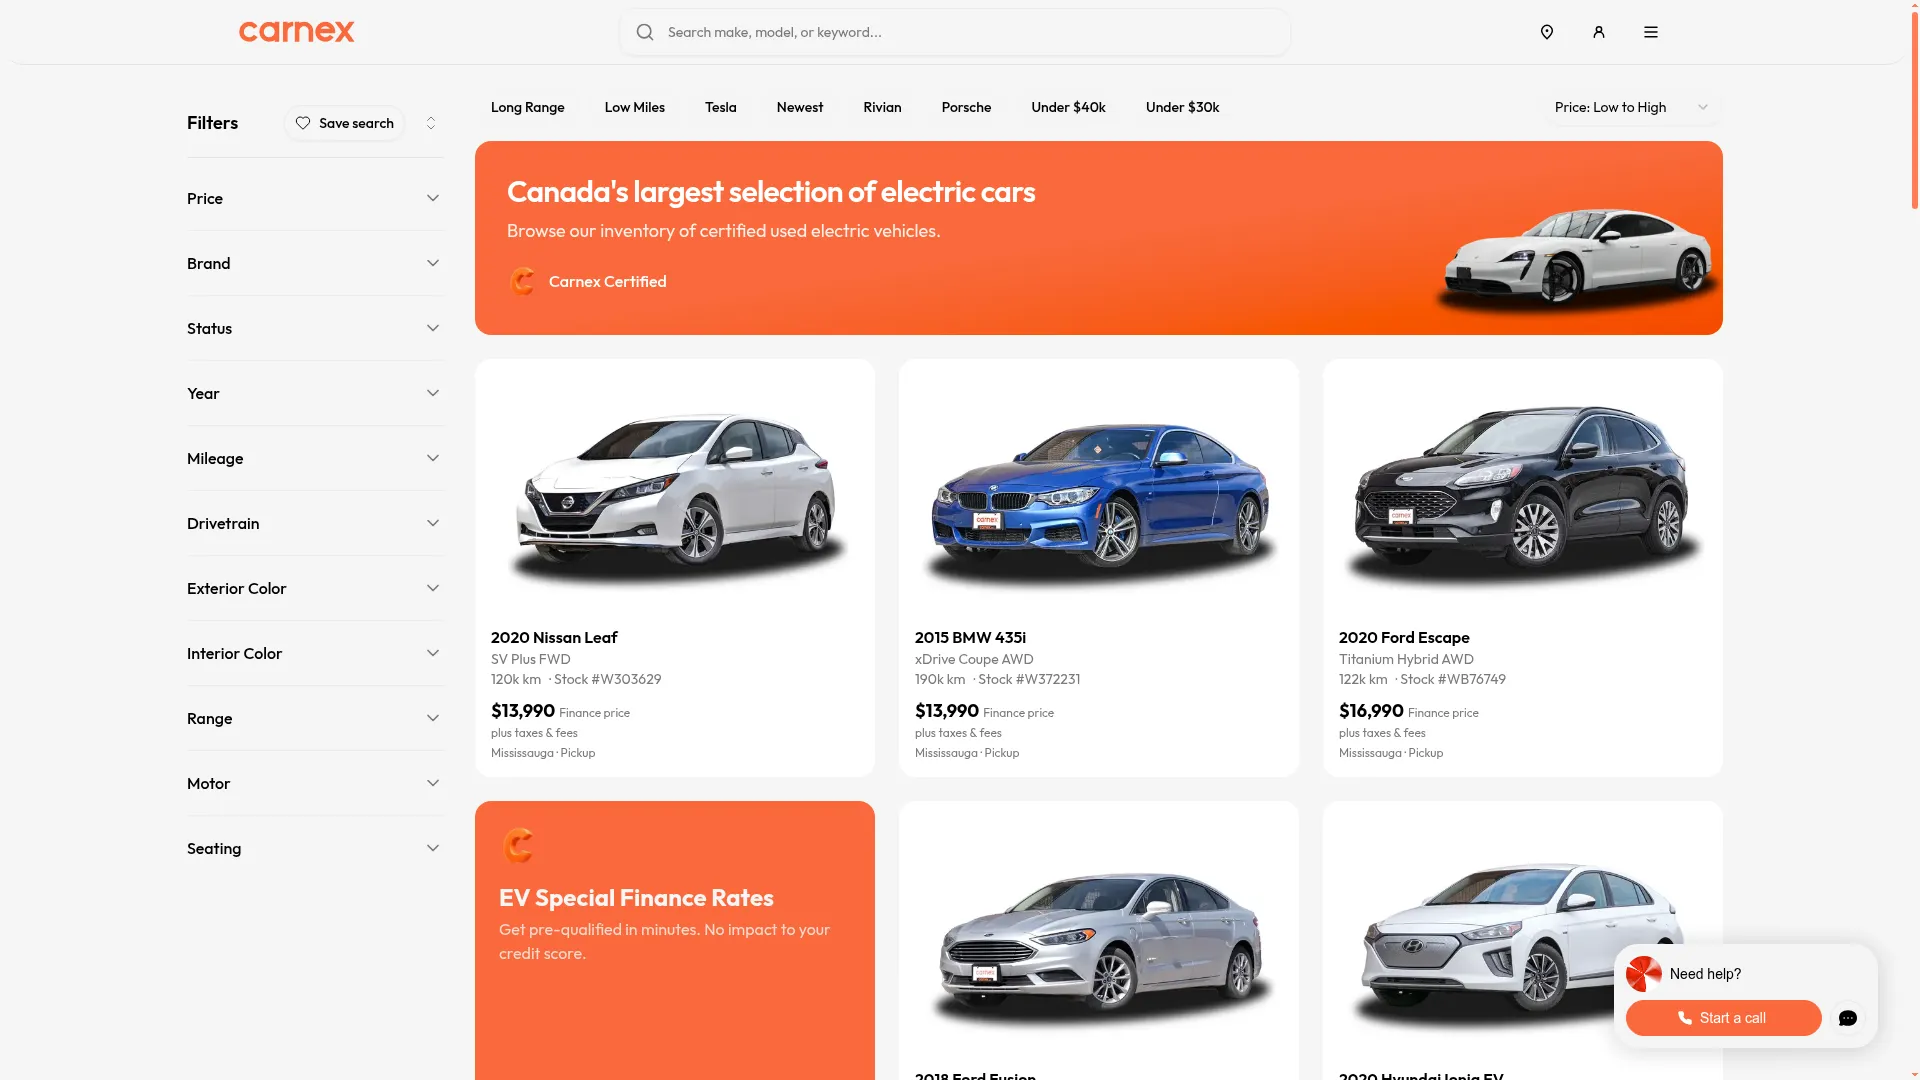Click the filters expand/collapse arrows icon

(431, 123)
